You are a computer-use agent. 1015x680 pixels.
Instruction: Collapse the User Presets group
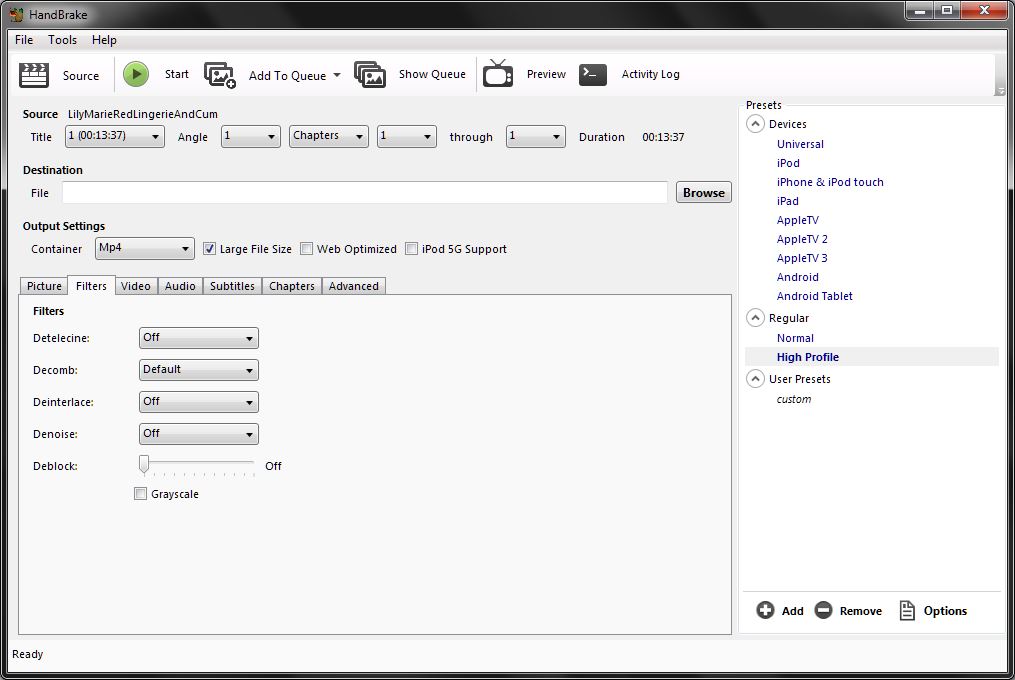tap(755, 379)
